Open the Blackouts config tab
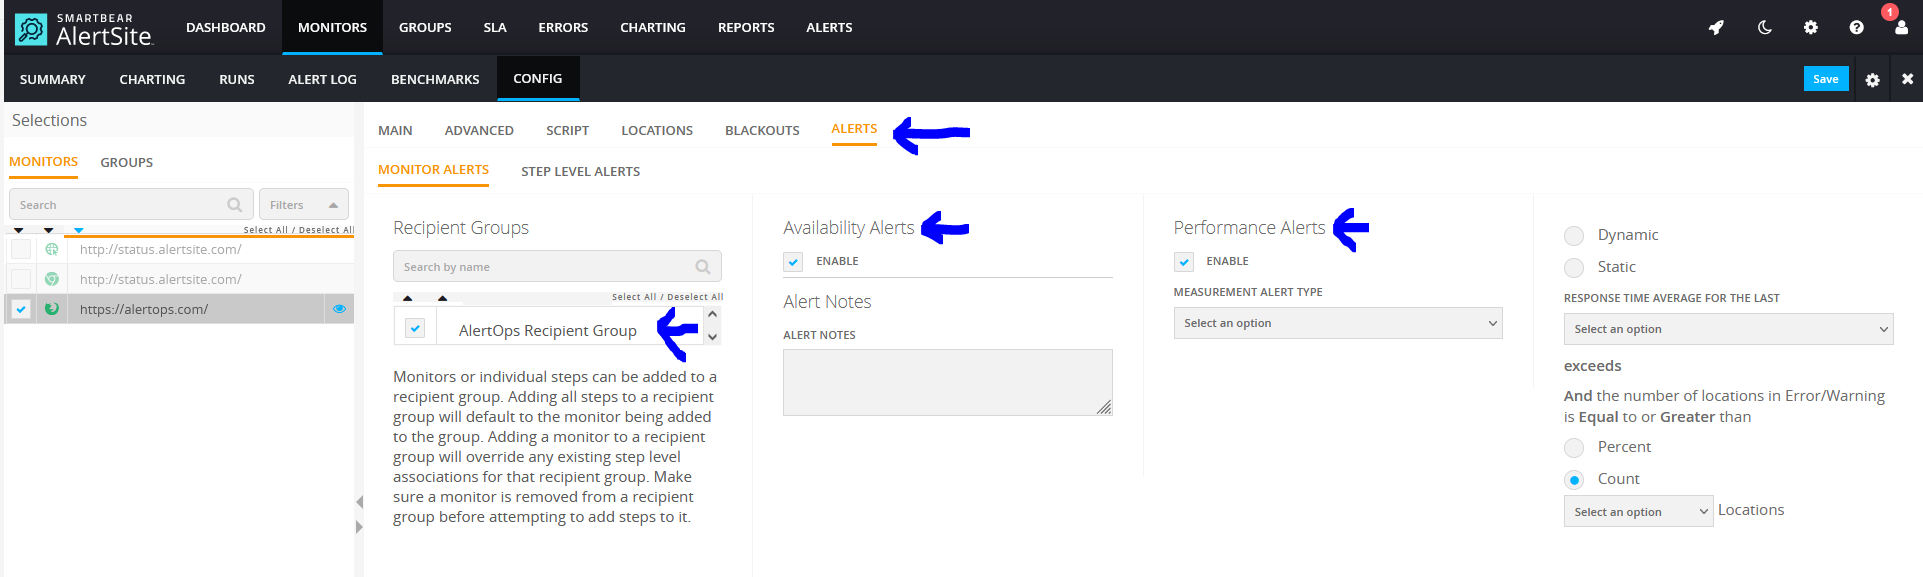The width and height of the screenshot is (1923, 577). pos(761,131)
